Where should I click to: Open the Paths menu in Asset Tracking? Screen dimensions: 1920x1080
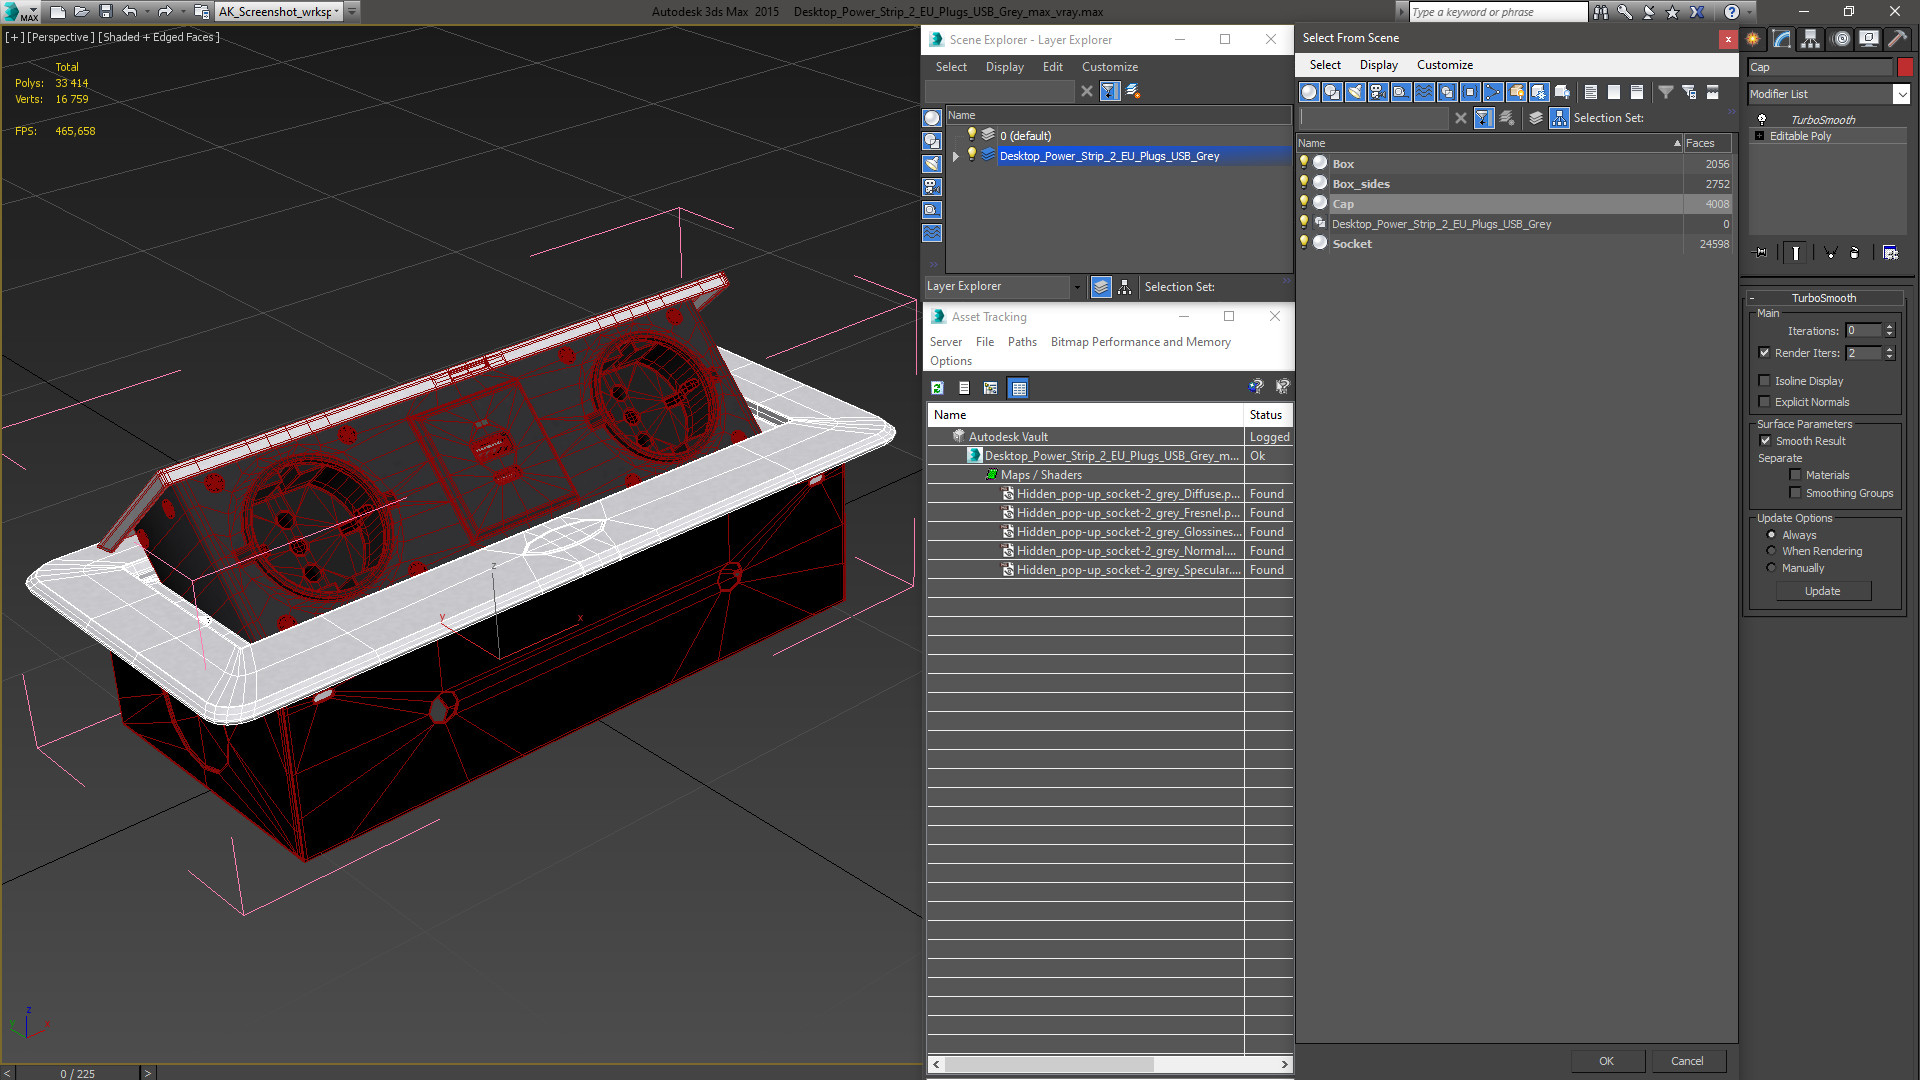1021,342
